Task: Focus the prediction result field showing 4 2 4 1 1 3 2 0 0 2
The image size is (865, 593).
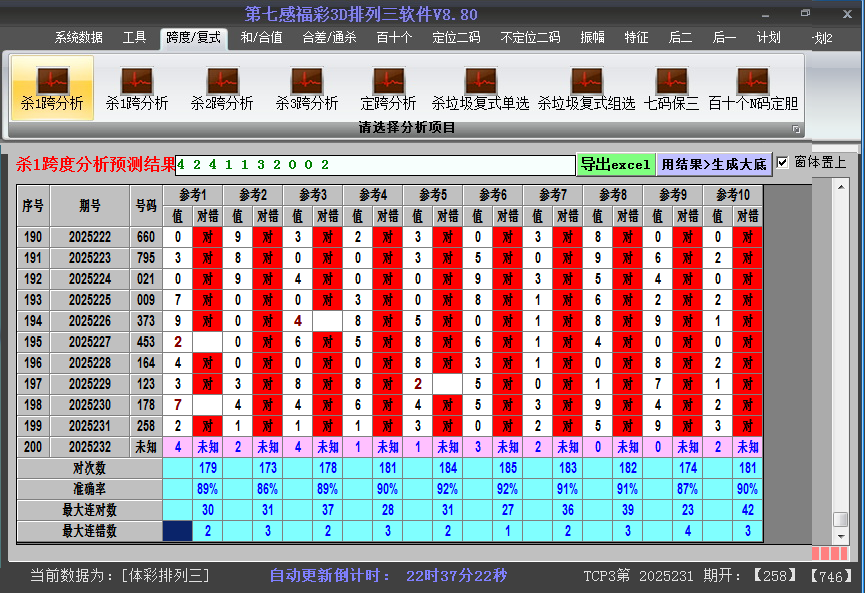Action: pyautogui.click(x=375, y=164)
